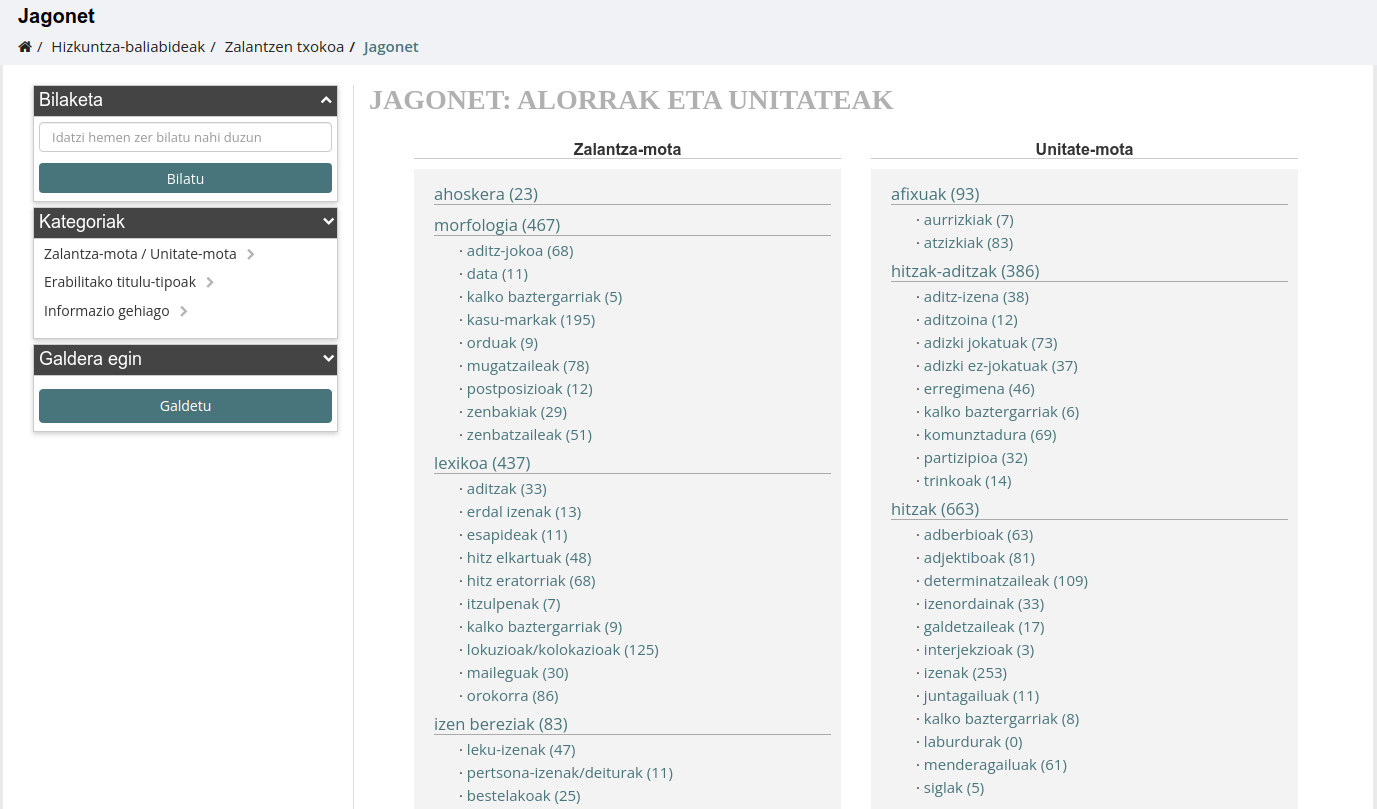Open aditzak (33) link
Screen dimensions: 1377x809
pos(507,489)
